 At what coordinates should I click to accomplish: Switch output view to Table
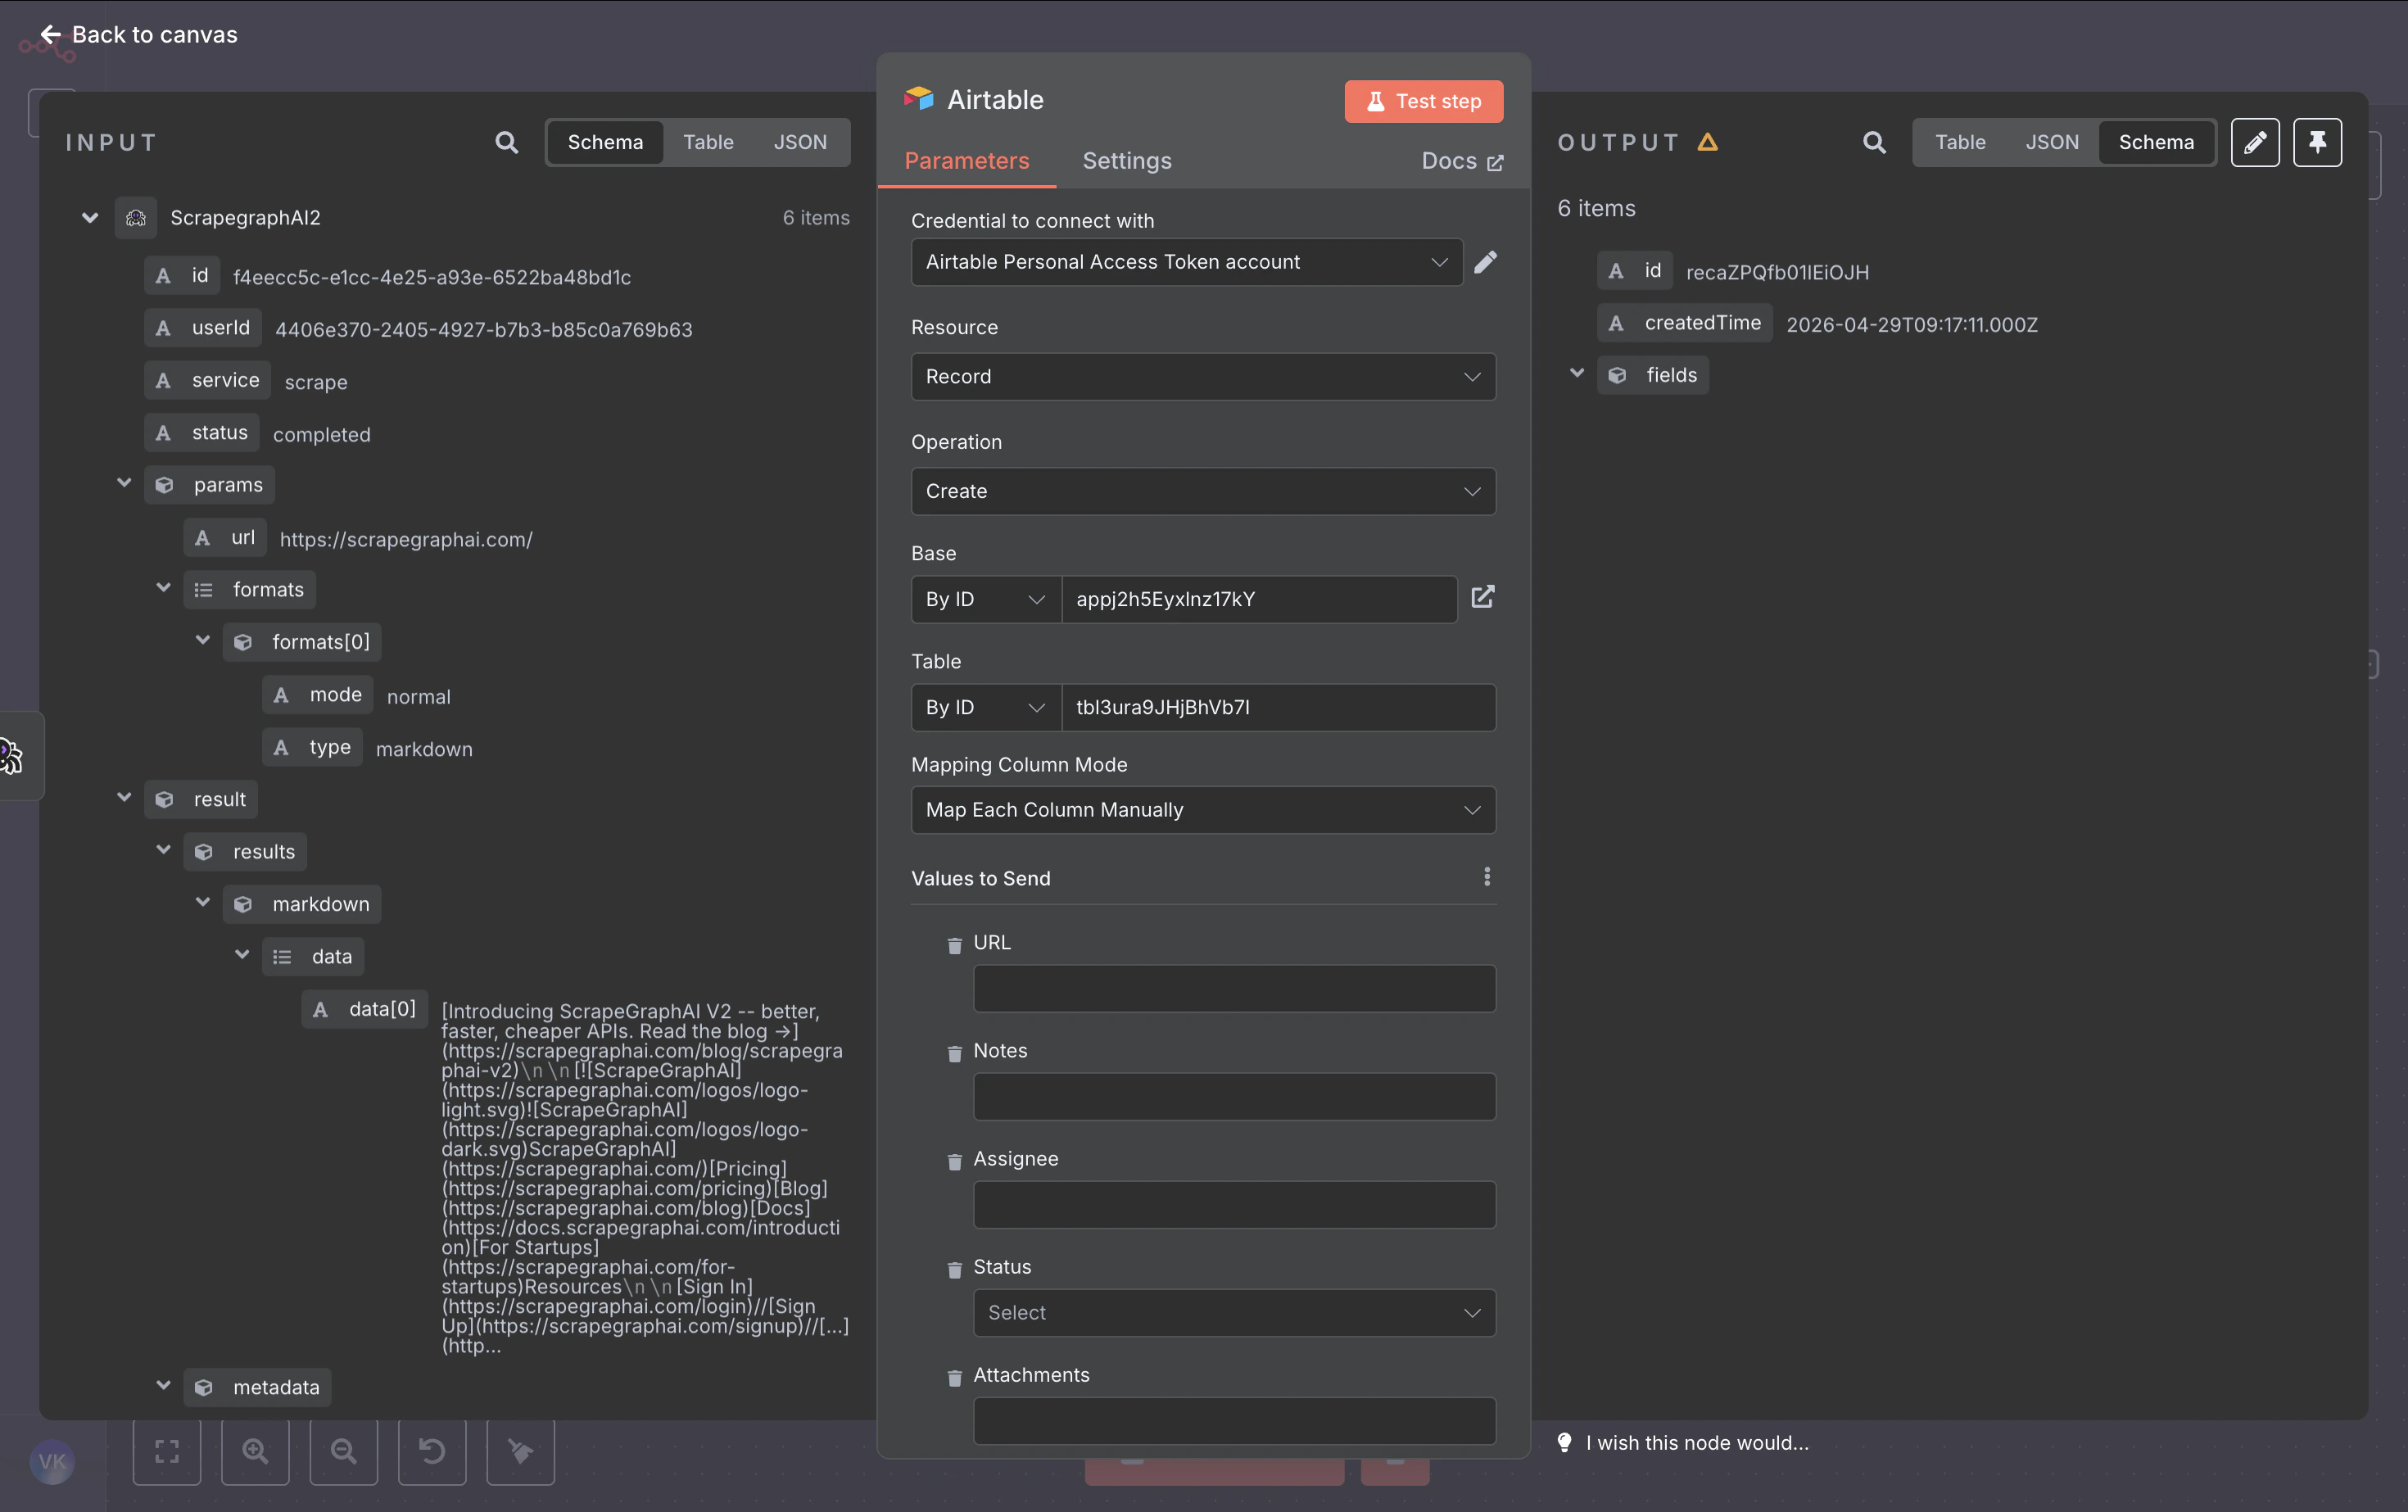[1960, 142]
